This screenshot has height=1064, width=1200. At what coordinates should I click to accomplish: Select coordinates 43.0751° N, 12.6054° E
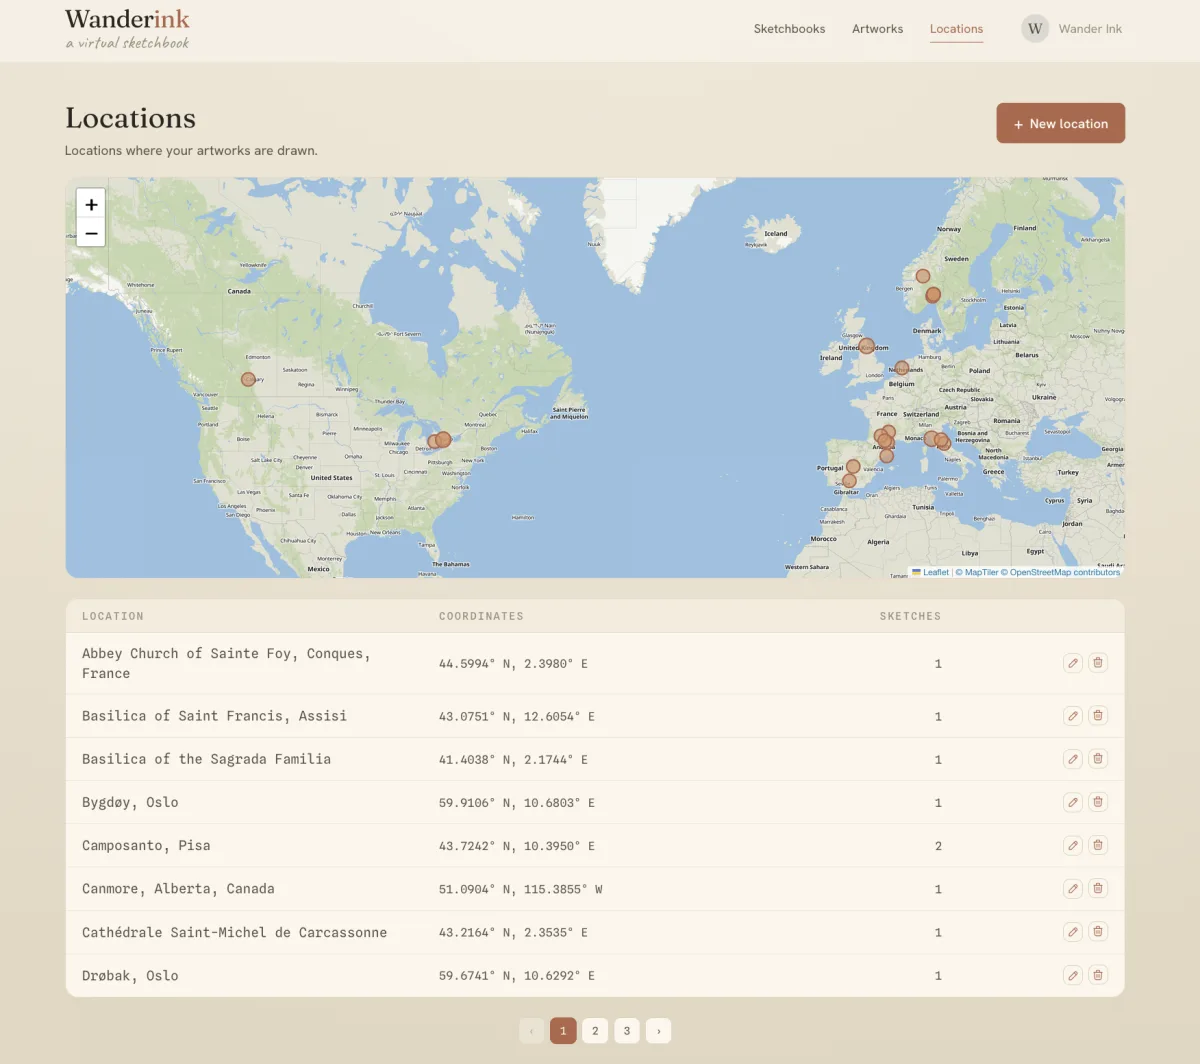click(517, 716)
